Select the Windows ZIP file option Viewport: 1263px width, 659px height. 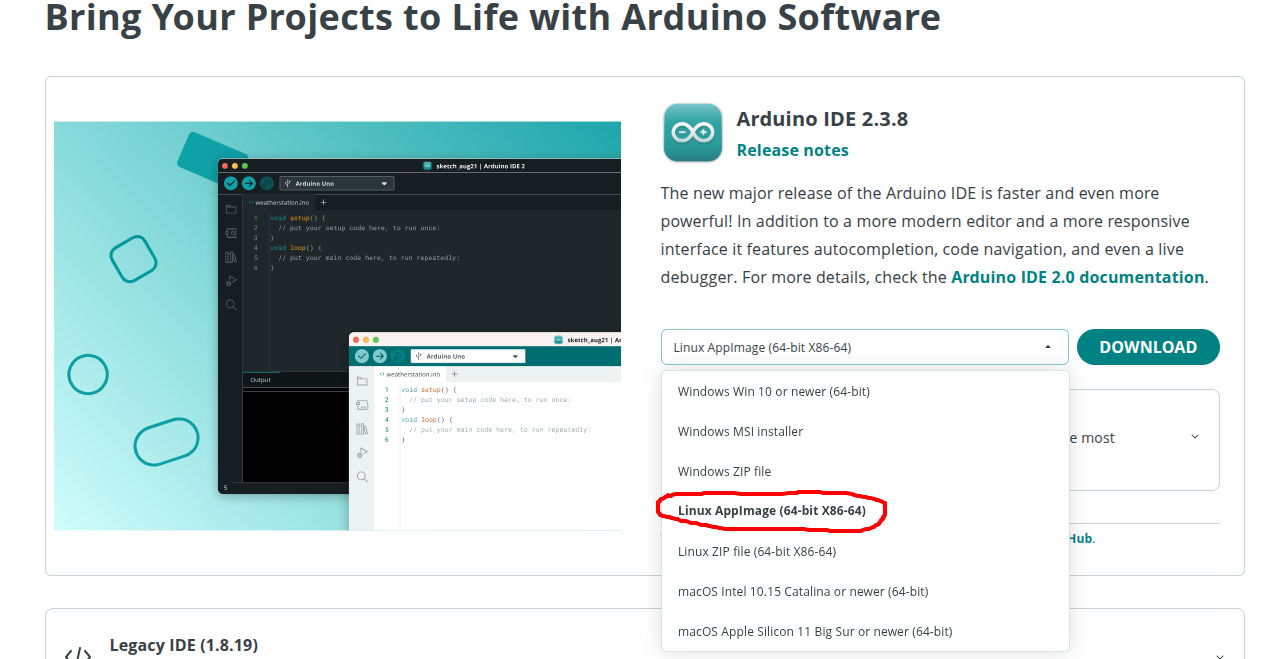coord(724,471)
